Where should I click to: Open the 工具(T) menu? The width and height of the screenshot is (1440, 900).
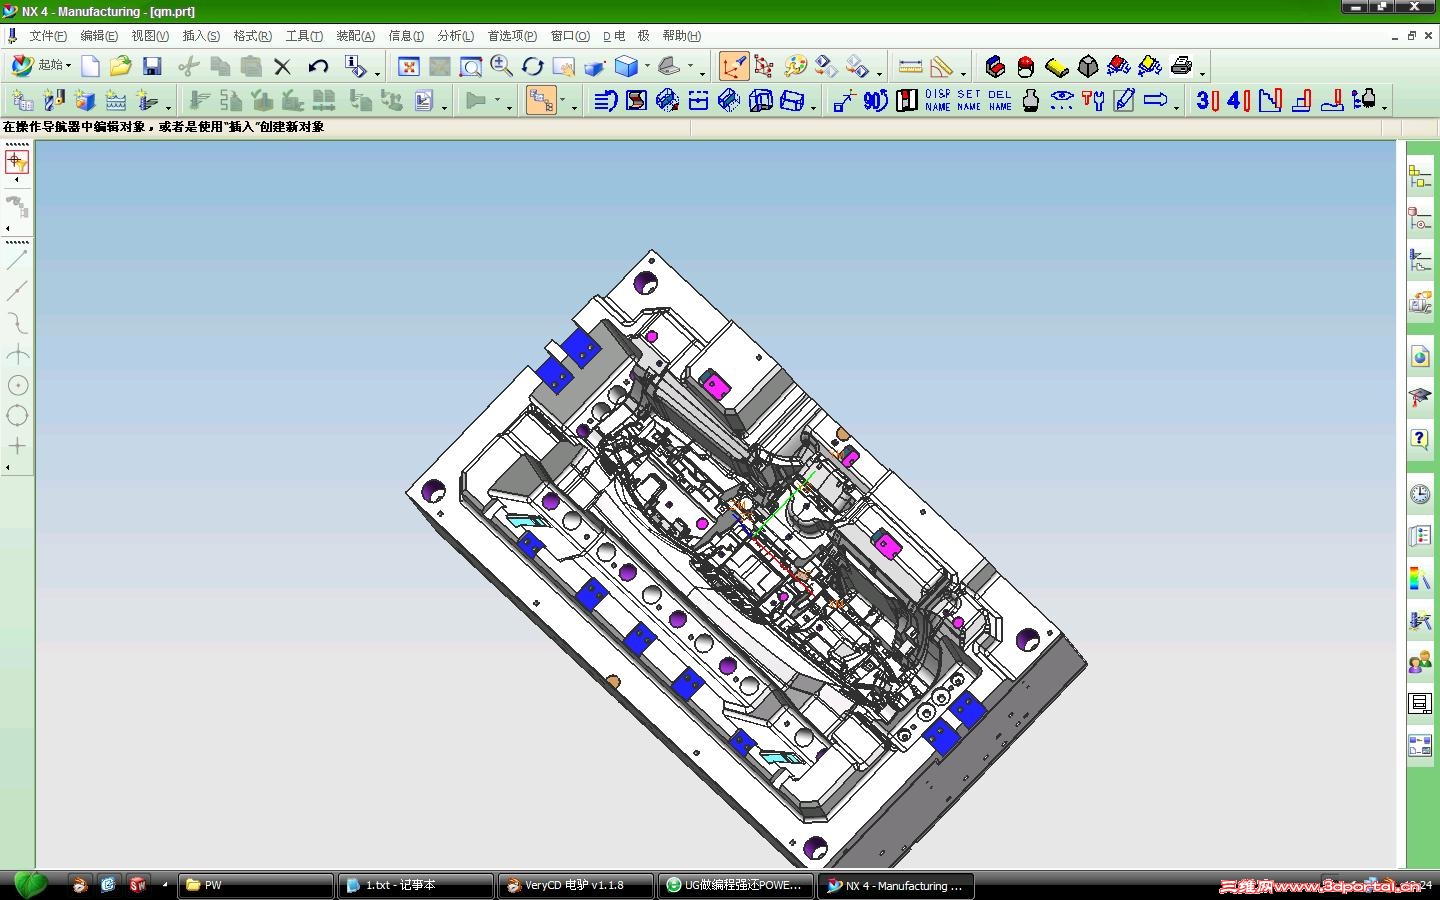click(x=304, y=36)
